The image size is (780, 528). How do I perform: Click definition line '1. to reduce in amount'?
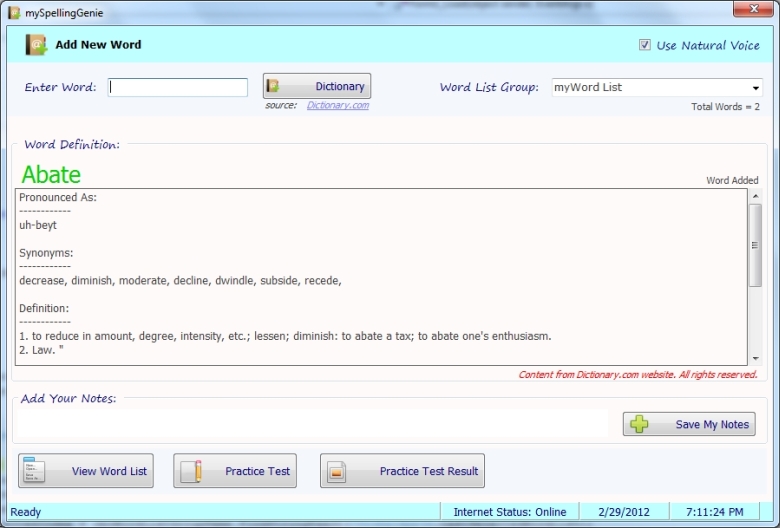(x=285, y=336)
